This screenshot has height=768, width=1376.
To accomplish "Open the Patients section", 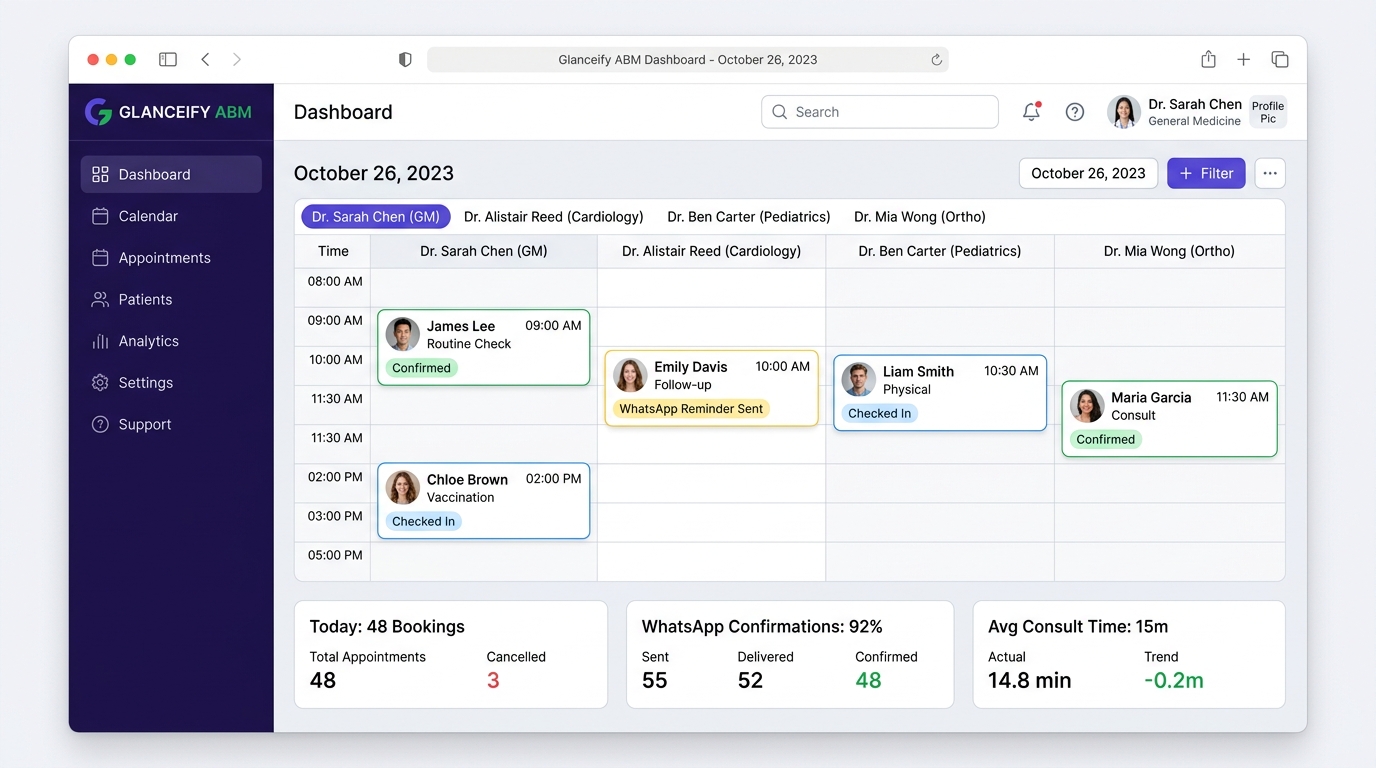I will click(171, 299).
